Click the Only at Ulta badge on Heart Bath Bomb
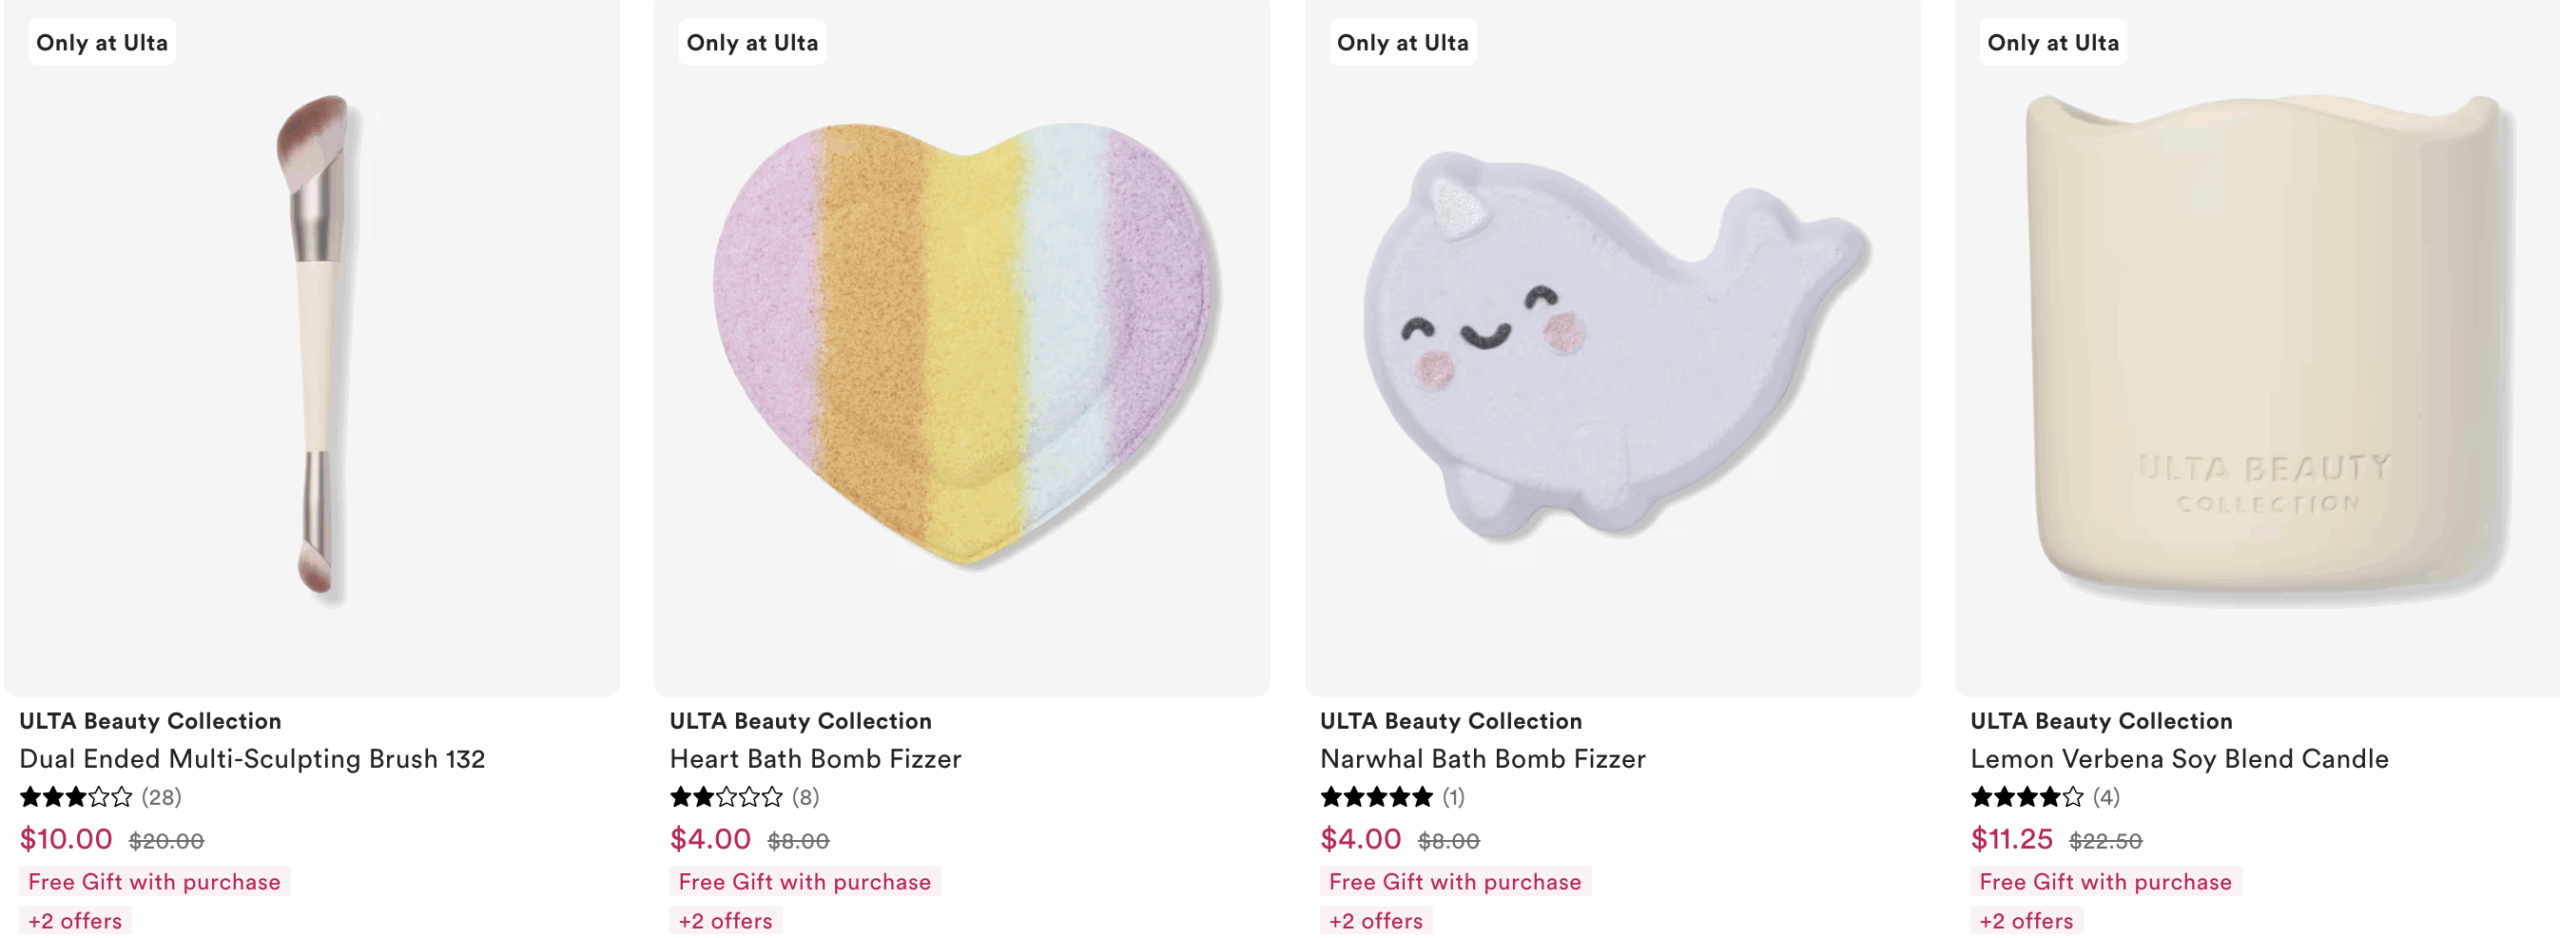 752,43
